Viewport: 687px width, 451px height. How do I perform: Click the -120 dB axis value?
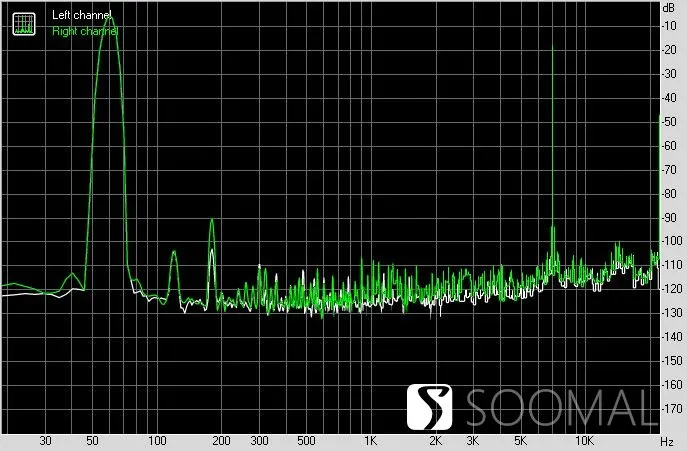[x=671, y=289]
